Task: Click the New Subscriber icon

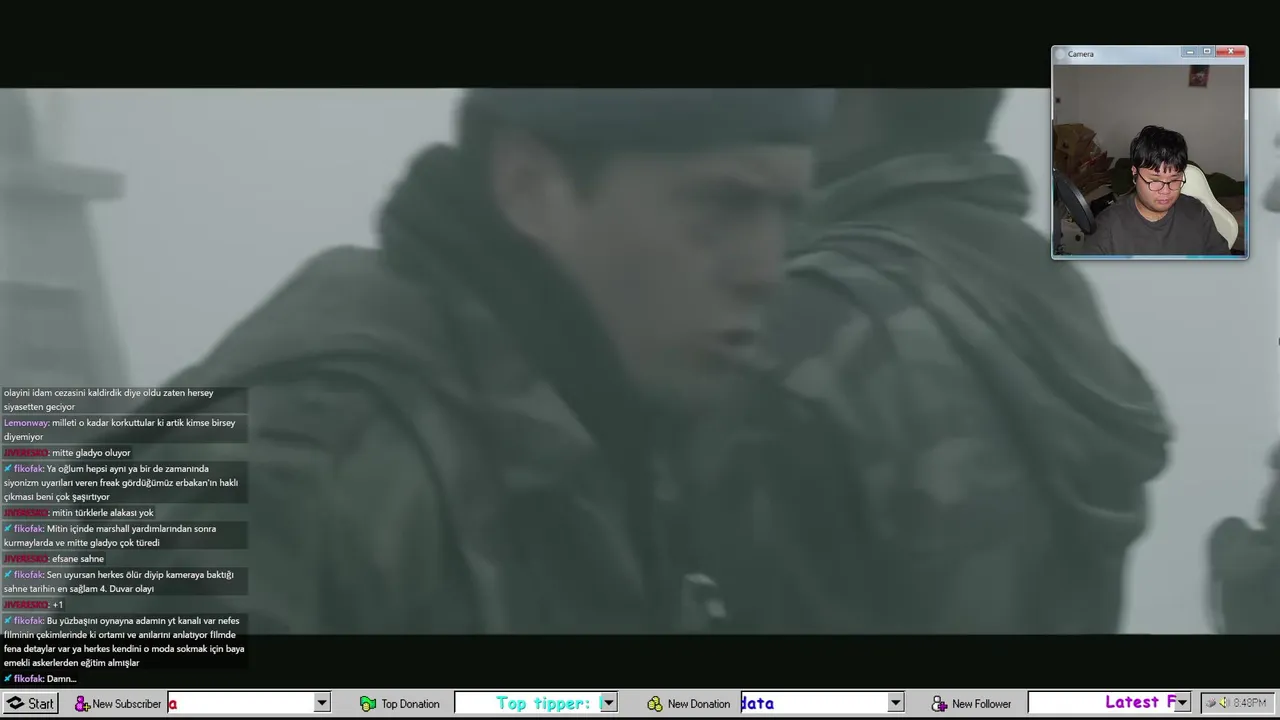Action: tap(82, 704)
